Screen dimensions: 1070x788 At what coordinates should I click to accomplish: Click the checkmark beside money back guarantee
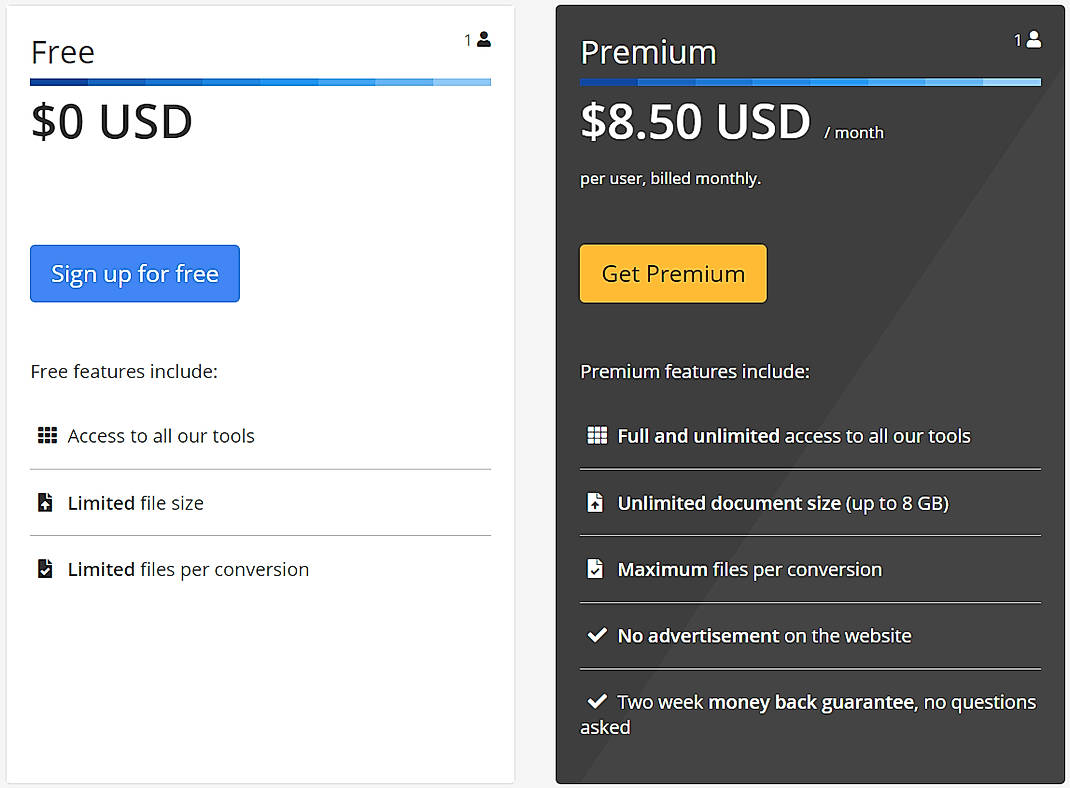(596, 701)
